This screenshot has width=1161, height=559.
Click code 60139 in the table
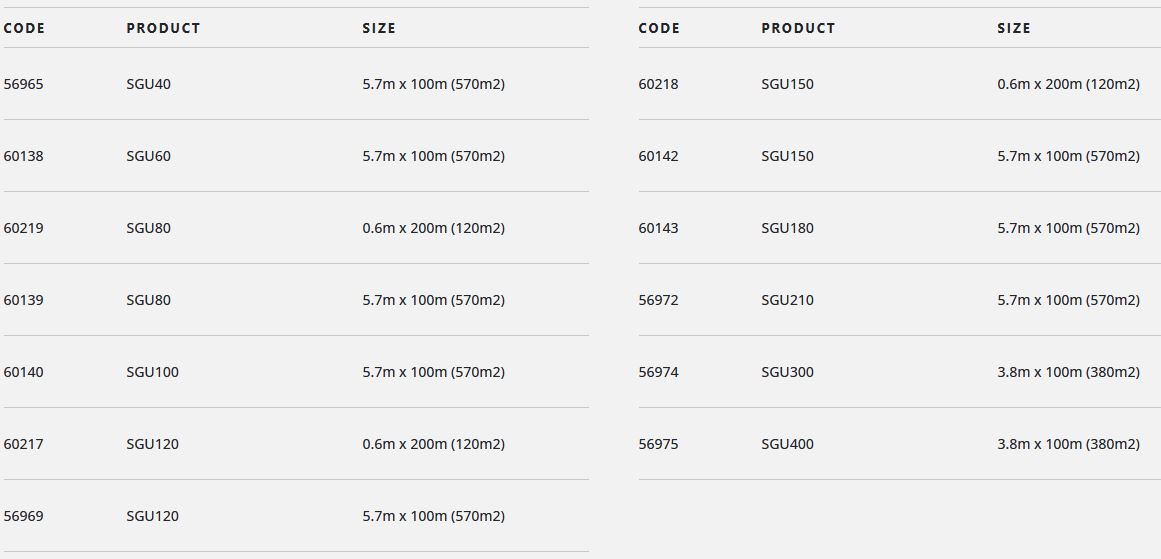[24, 300]
